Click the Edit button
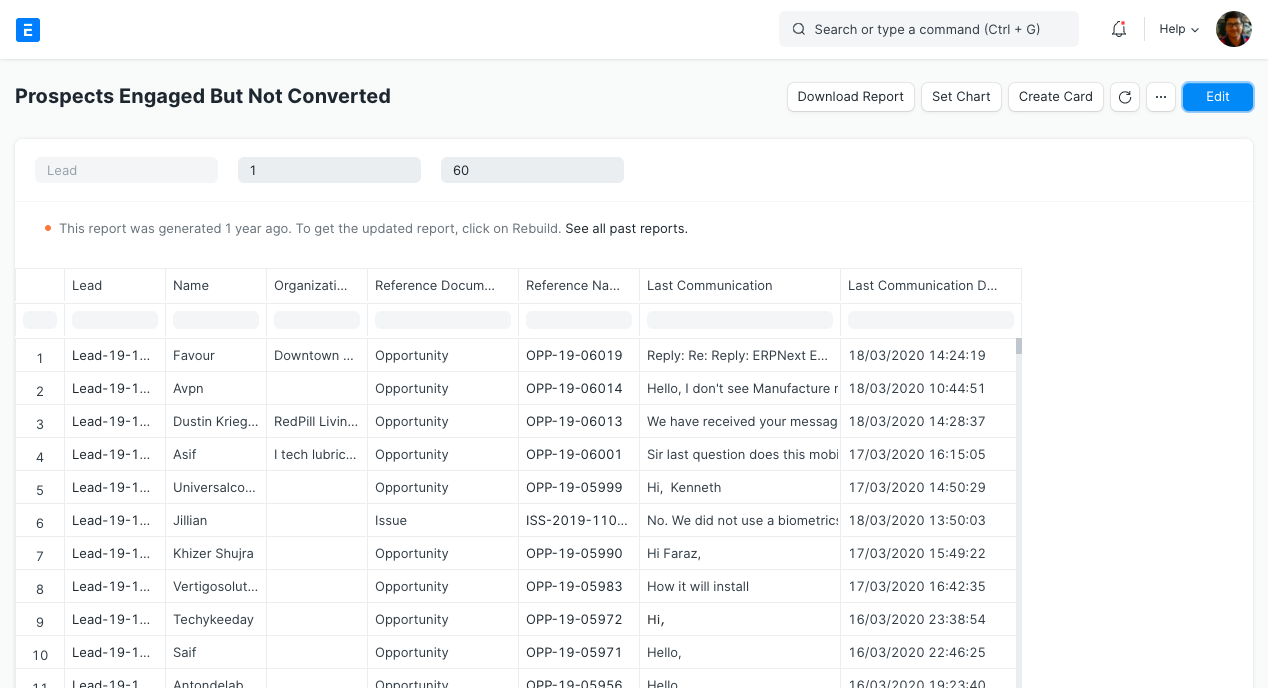 pyautogui.click(x=1217, y=97)
